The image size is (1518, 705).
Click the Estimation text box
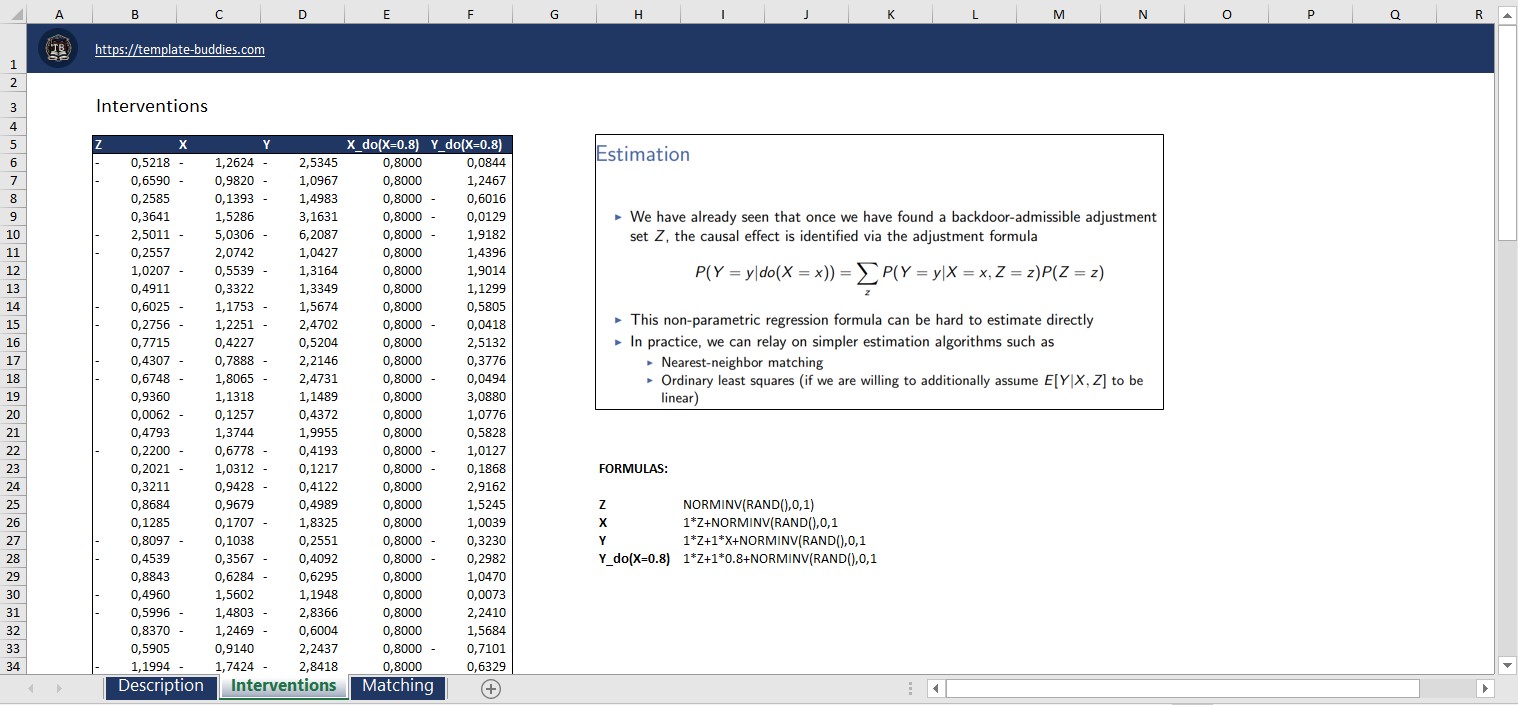tap(643, 154)
